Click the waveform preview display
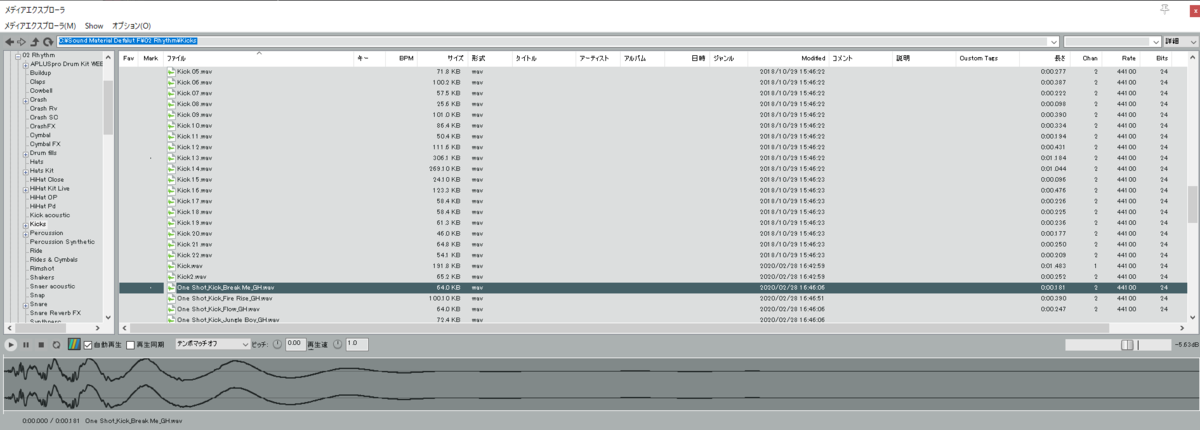 click(x=600, y=384)
